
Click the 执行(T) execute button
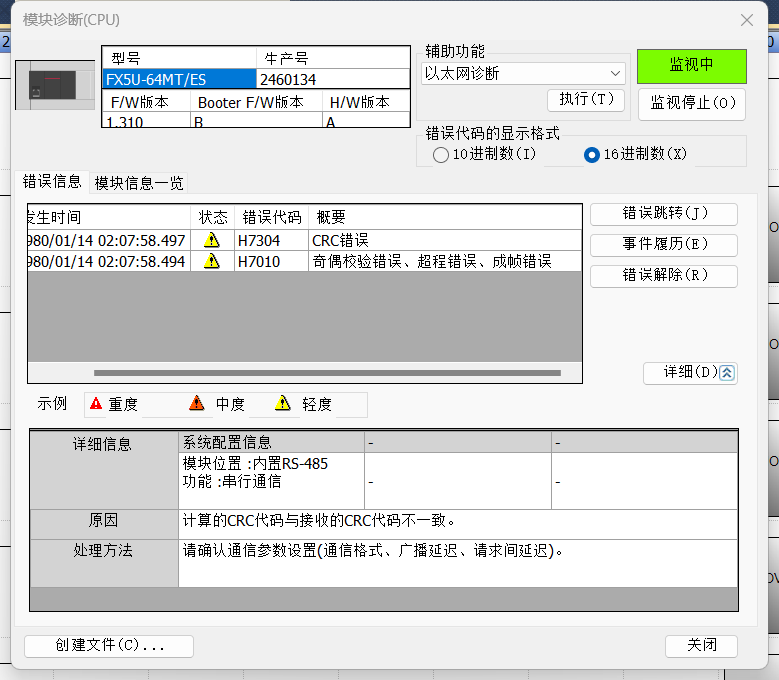(x=586, y=100)
